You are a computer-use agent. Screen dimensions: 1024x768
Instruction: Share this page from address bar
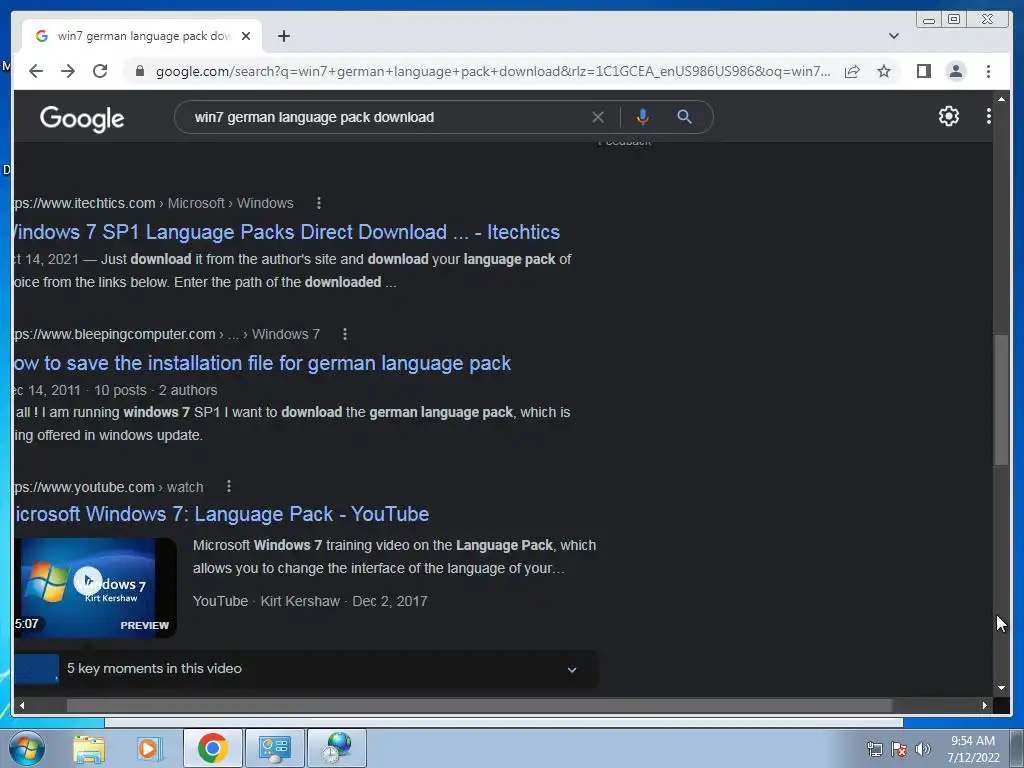(x=852, y=71)
